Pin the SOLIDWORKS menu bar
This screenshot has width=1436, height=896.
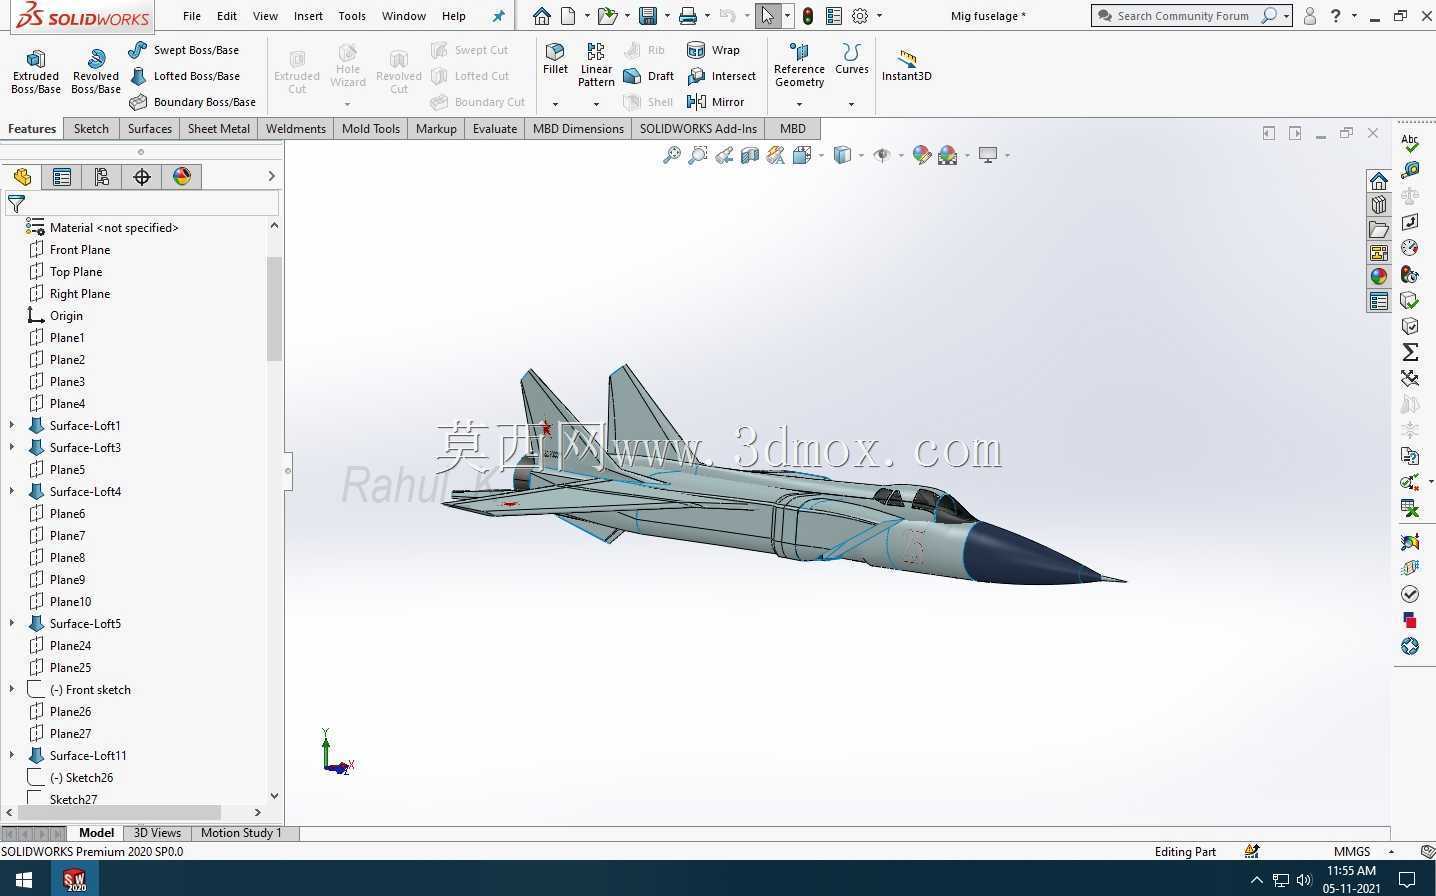[x=499, y=16]
